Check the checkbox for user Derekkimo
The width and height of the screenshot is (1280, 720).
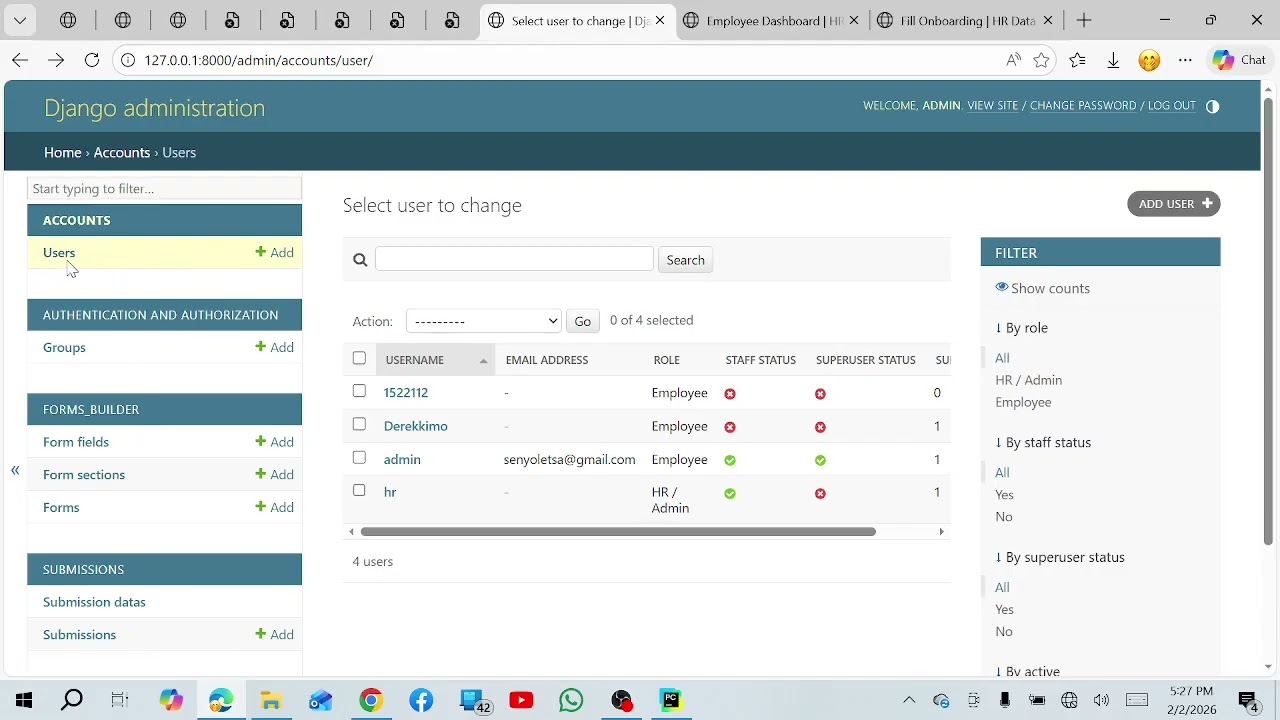click(359, 424)
